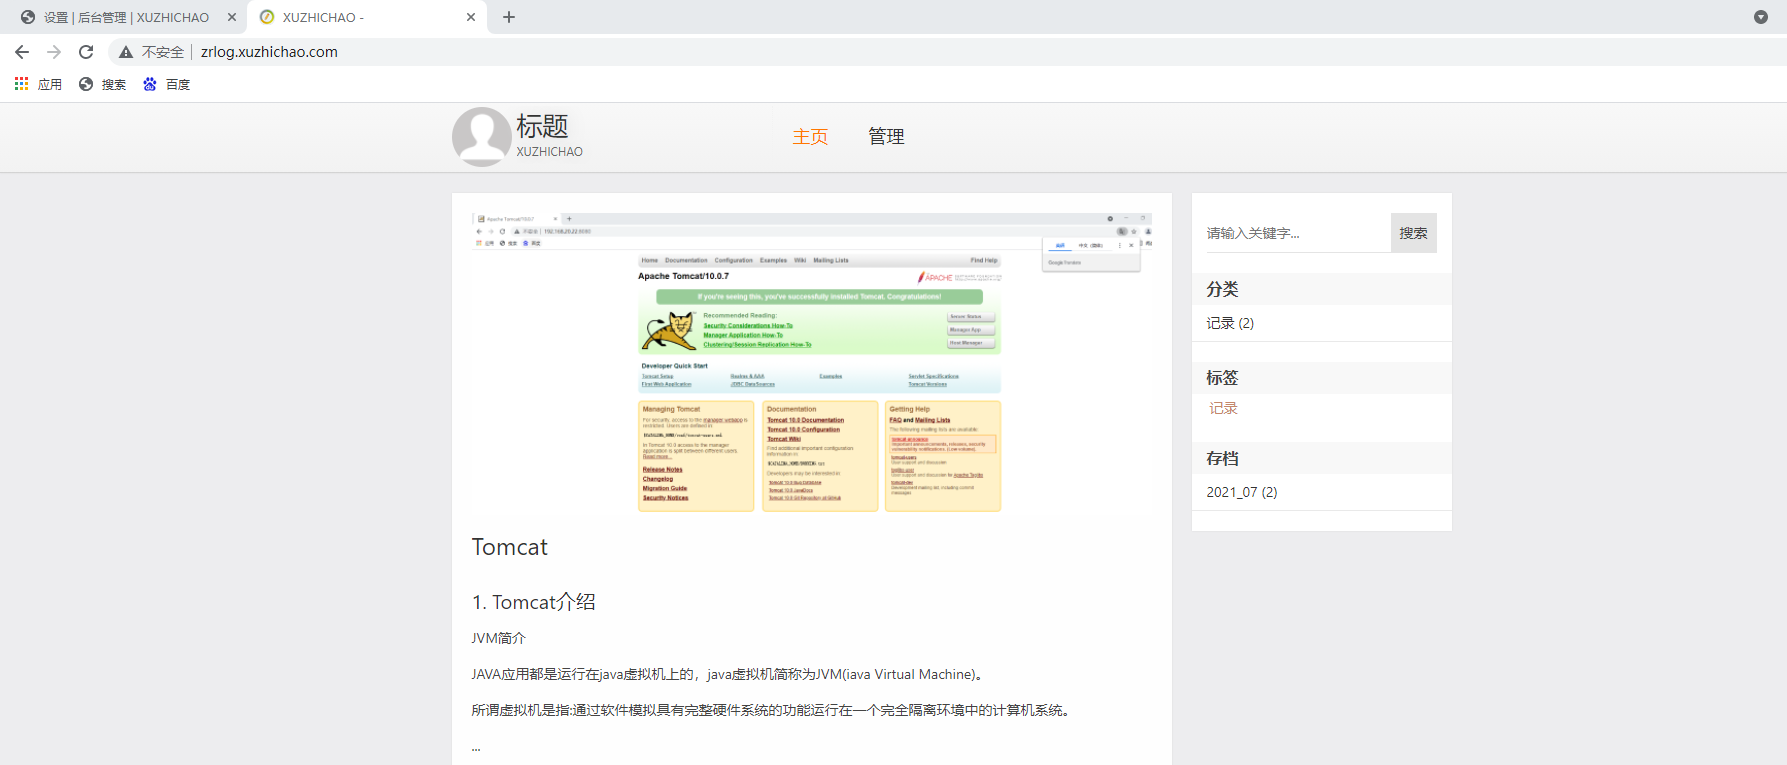Close the XUZHICHAO - tab
Viewport: 1787px width, 765px height.
pos(471,17)
